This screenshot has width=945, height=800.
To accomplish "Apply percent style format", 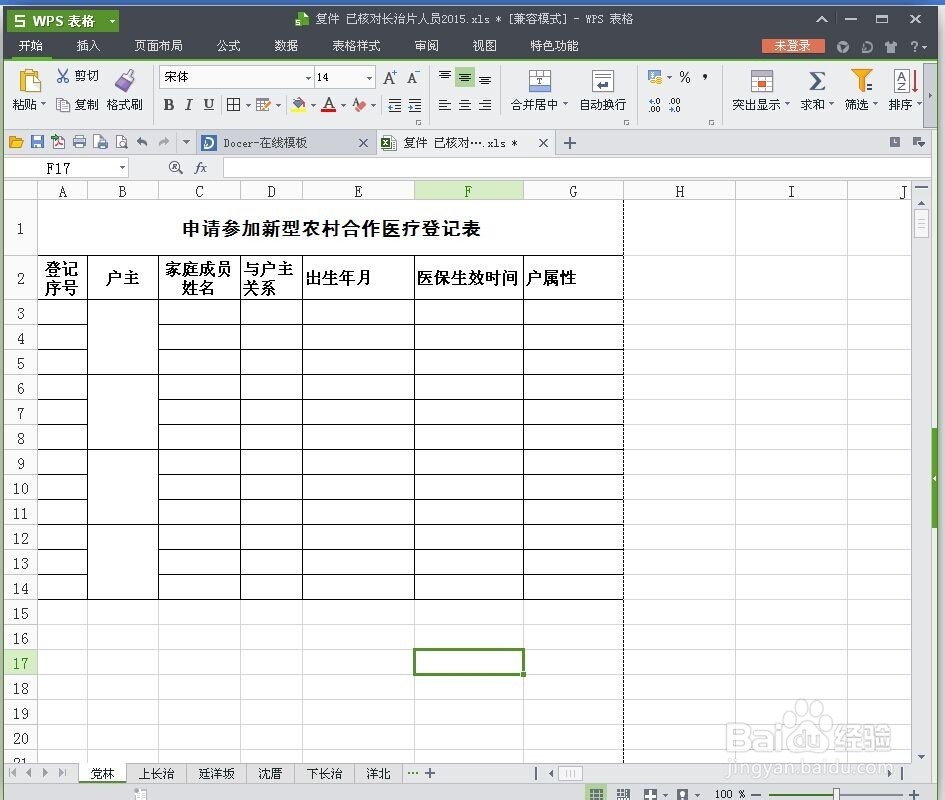I will click(685, 77).
